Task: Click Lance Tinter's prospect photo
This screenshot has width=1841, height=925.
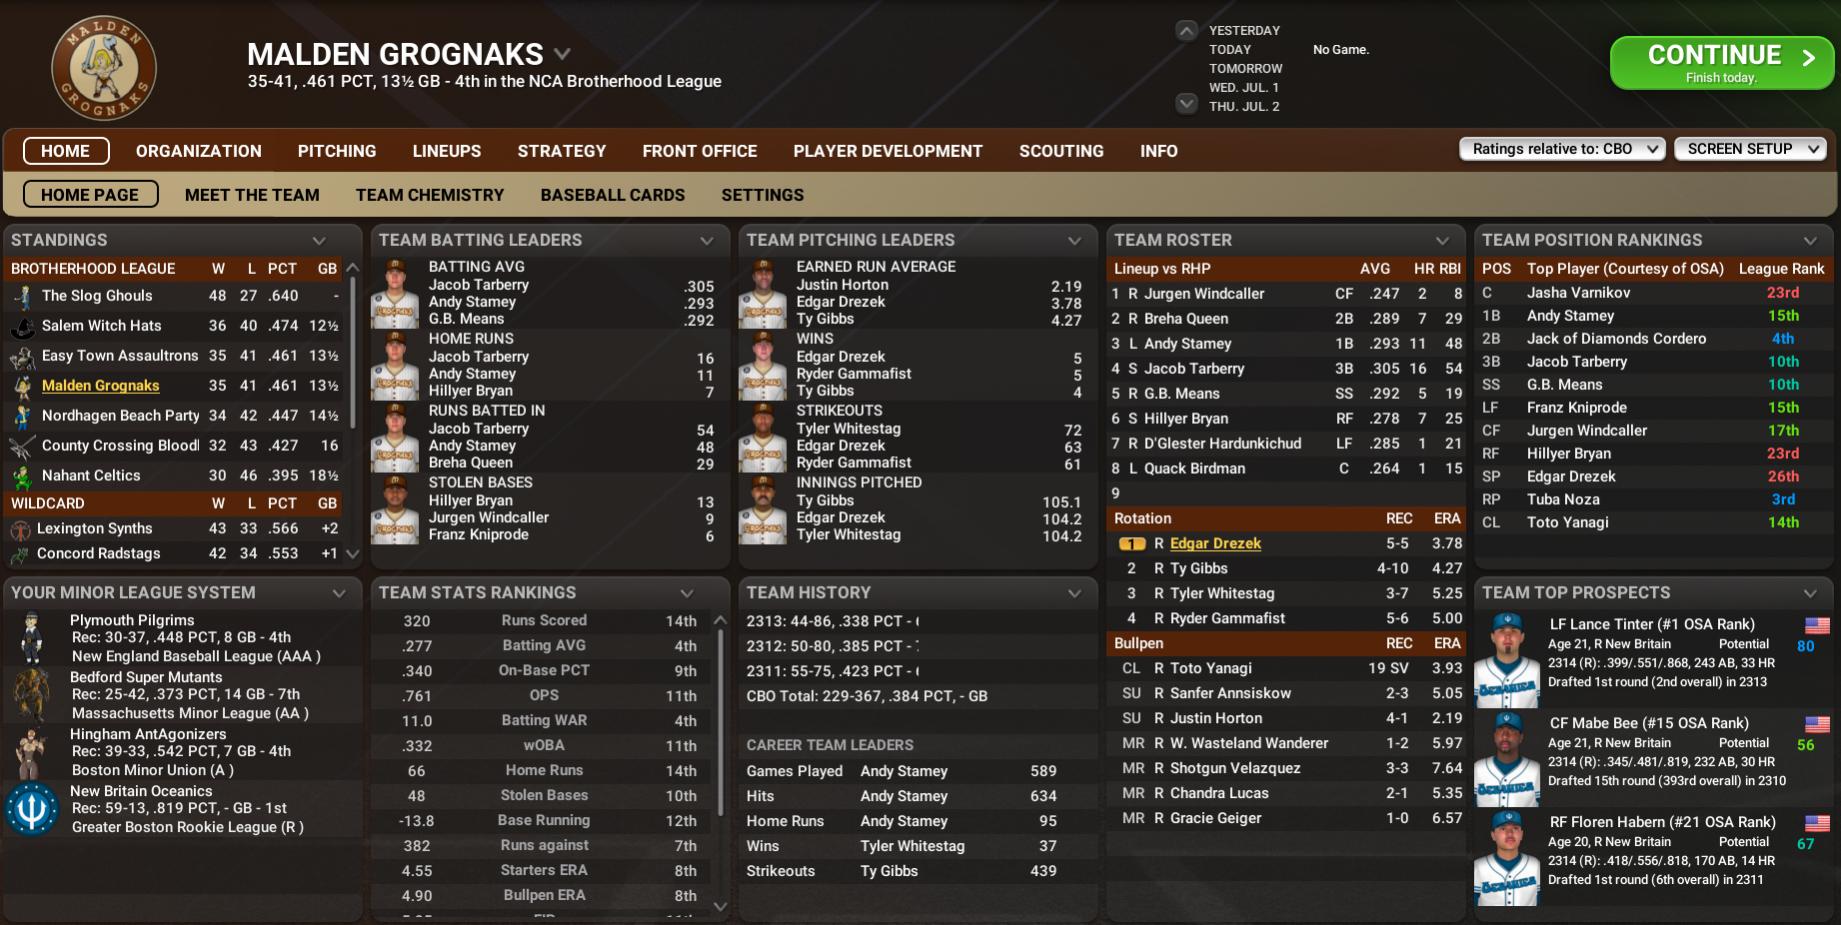Action: coord(1507,660)
